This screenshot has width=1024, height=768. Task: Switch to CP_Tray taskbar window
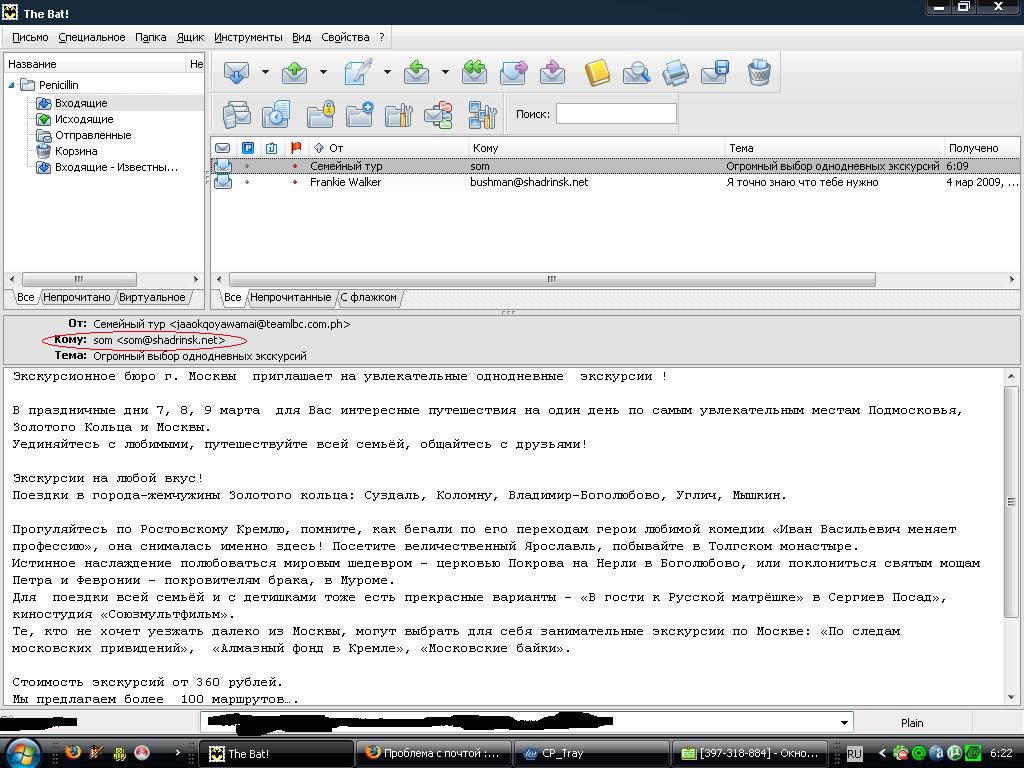(x=592, y=753)
